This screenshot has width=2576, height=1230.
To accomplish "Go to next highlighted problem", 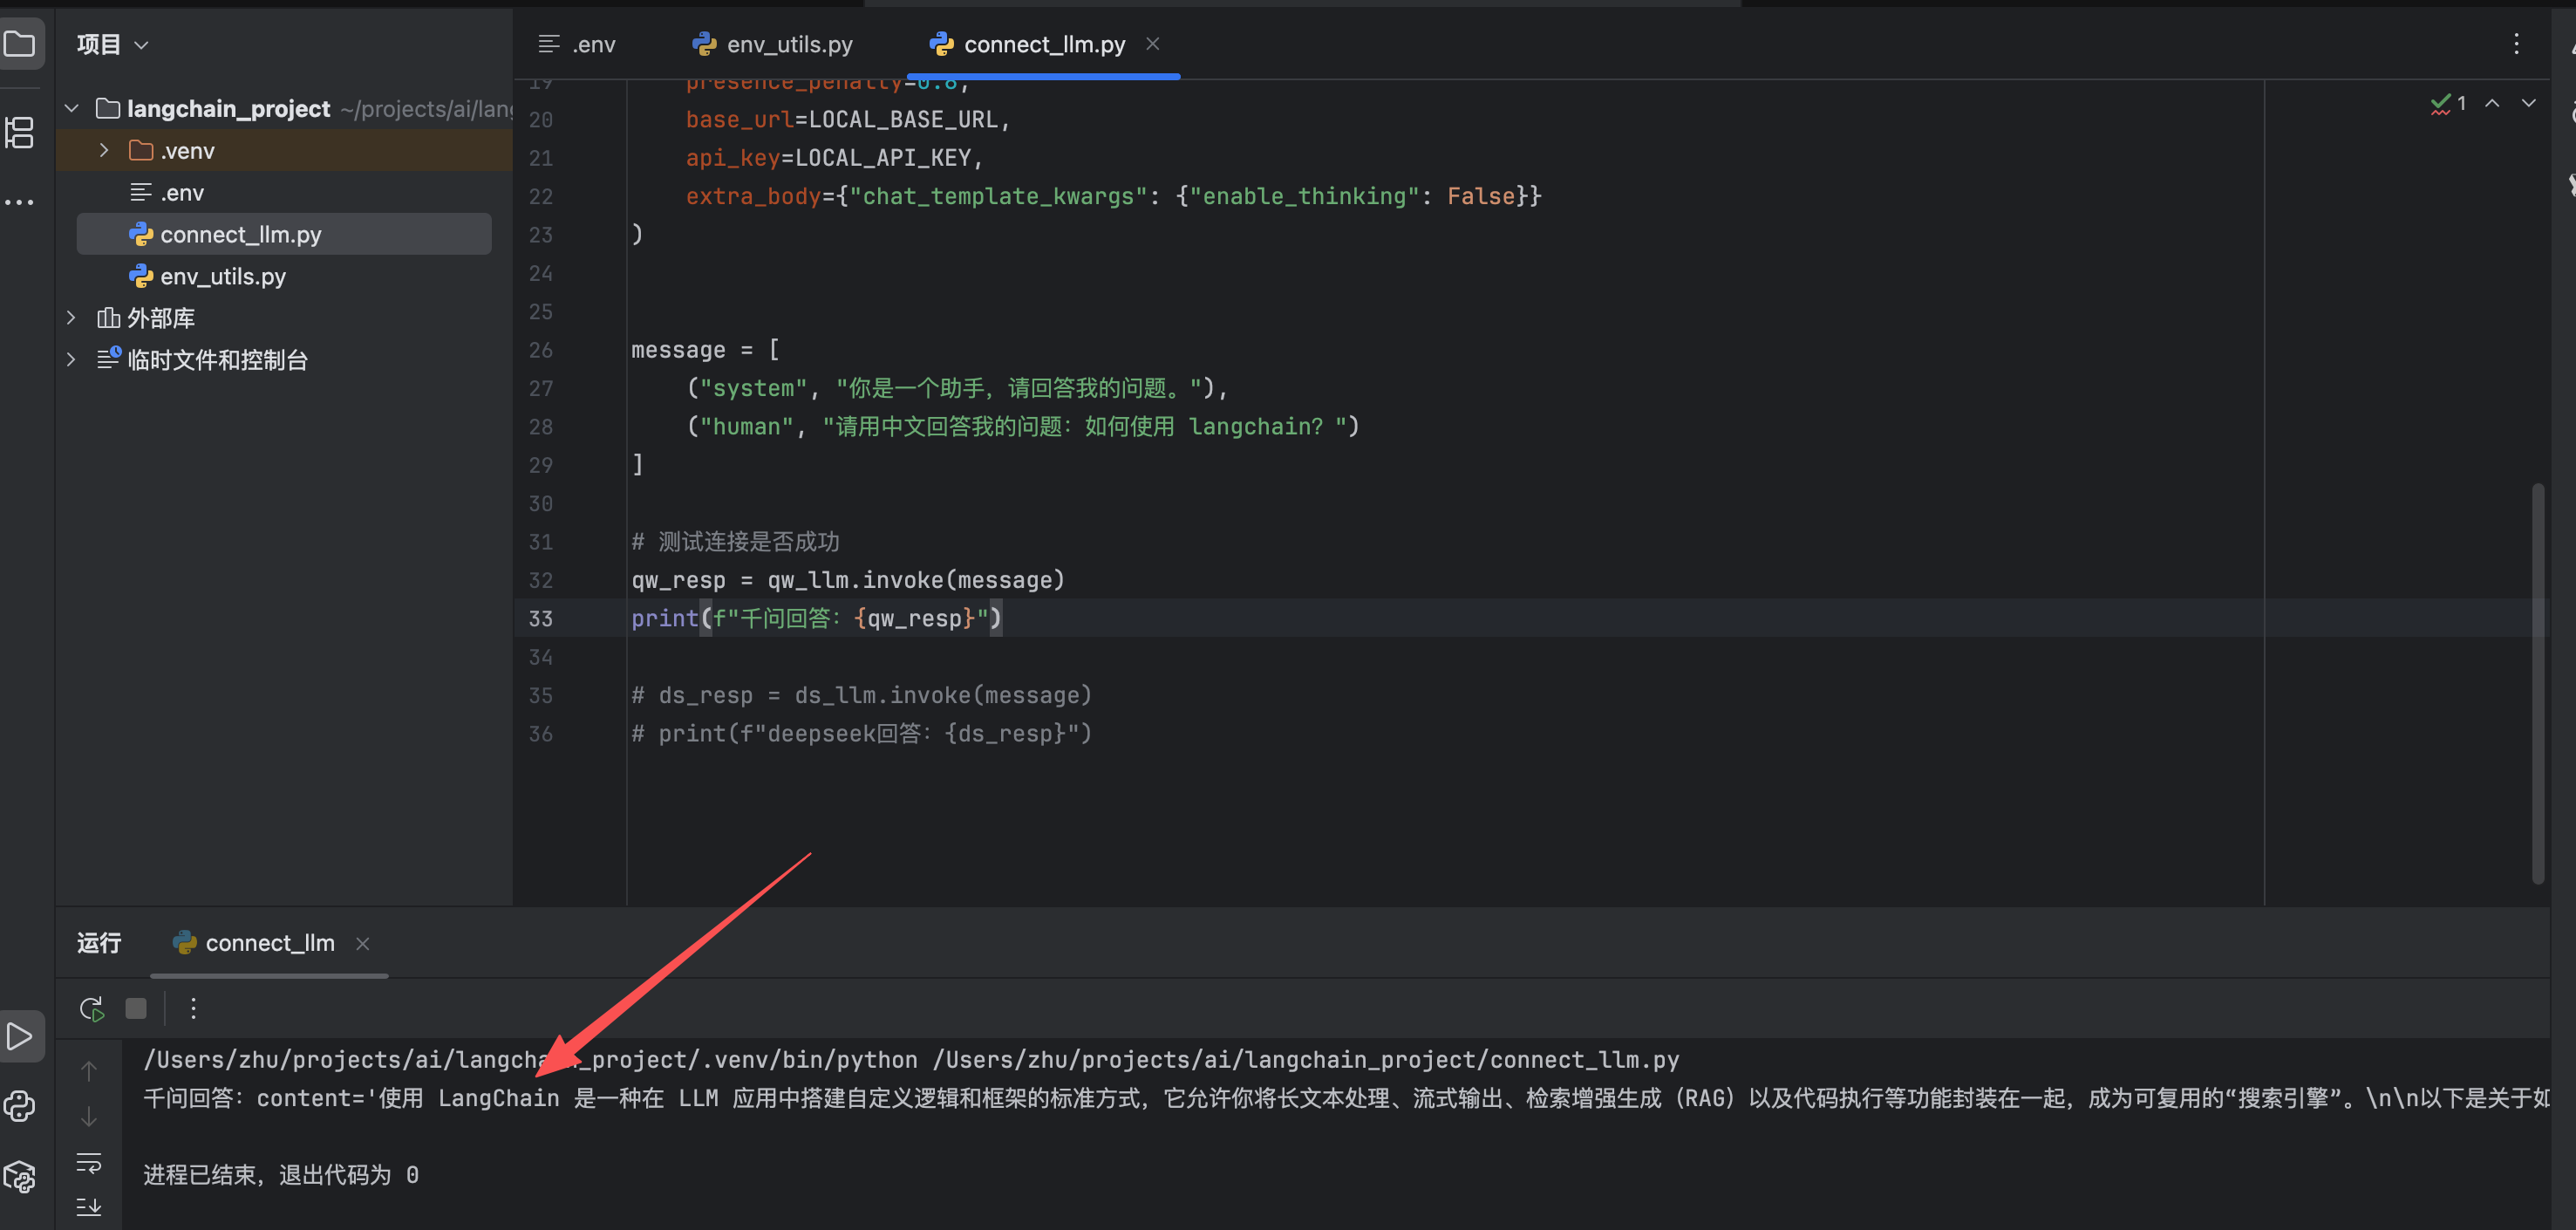I will click(x=2528, y=103).
